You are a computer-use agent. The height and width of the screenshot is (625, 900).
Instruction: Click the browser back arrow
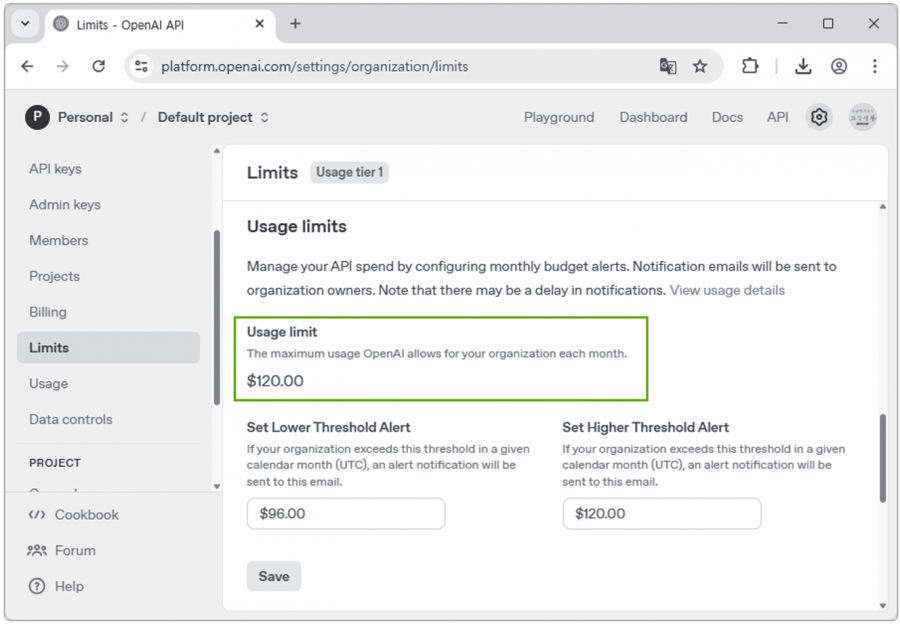point(27,67)
